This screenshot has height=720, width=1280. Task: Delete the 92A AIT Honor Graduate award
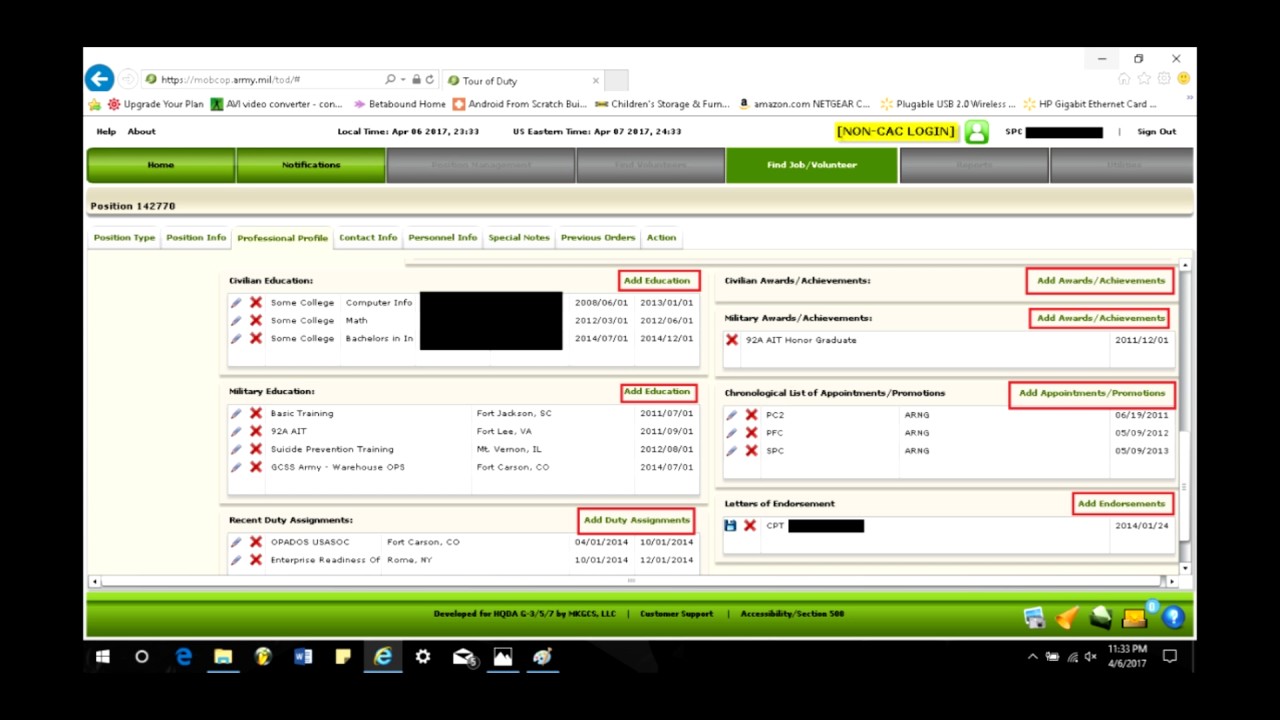point(731,339)
